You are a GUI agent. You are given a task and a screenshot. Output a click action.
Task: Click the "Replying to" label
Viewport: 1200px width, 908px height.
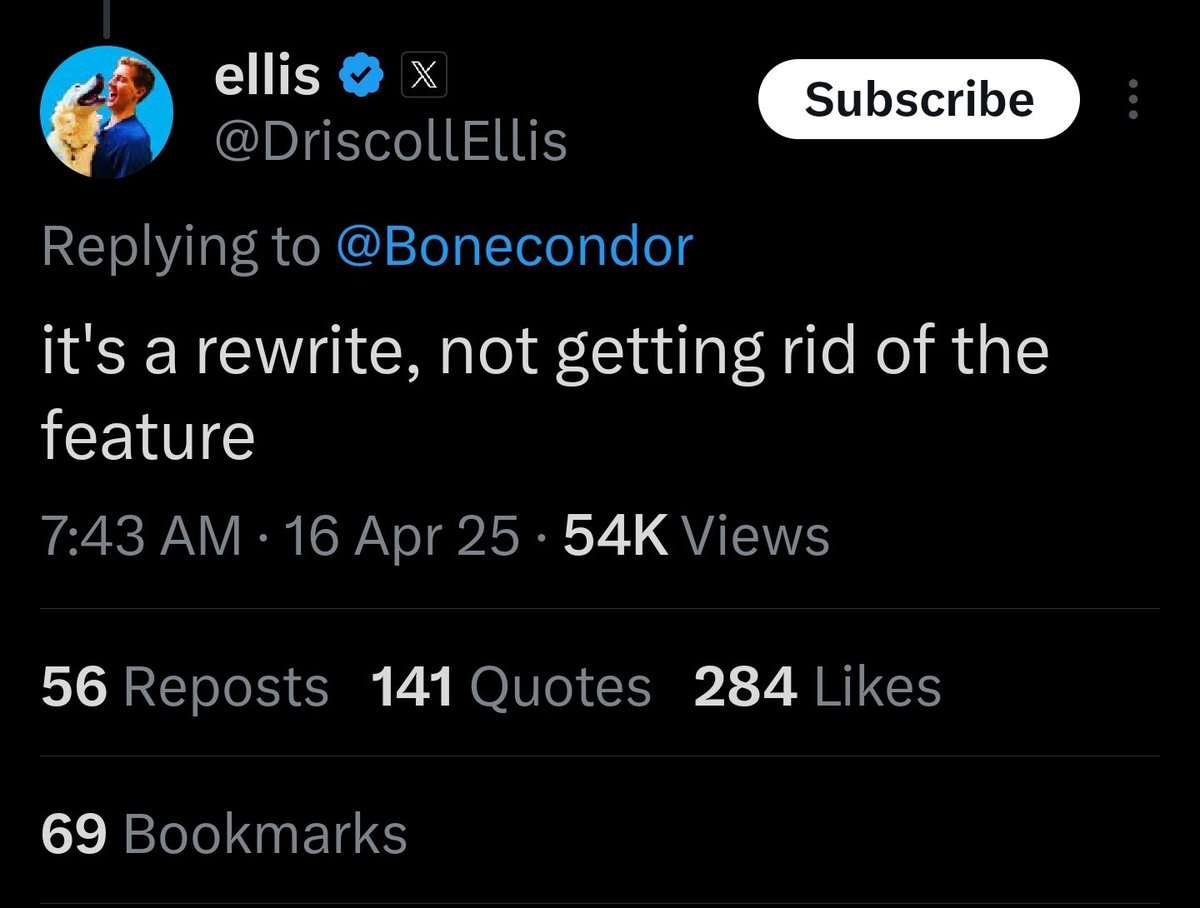tap(182, 247)
